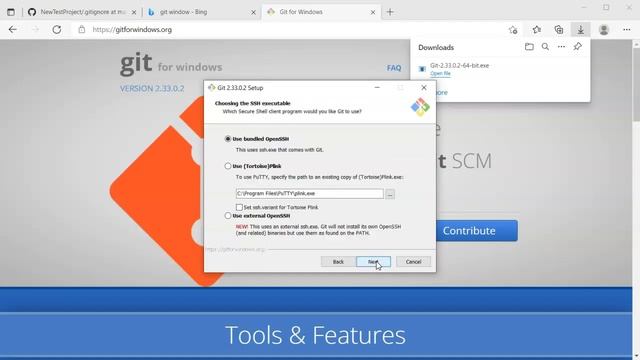
Task: Open a new browser tab
Action: click(x=390, y=12)
